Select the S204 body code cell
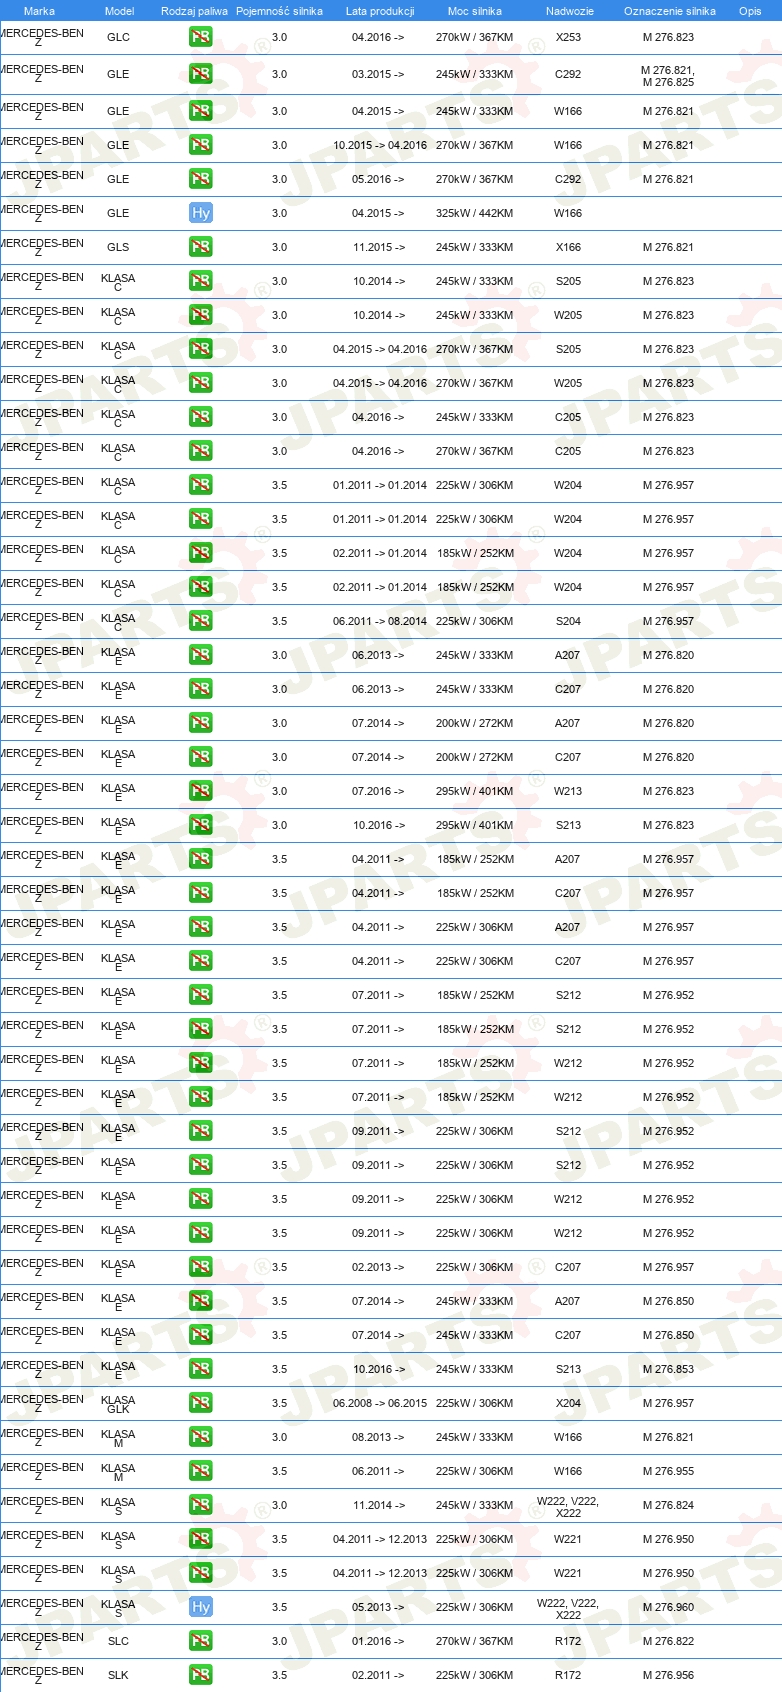 point(568,621)
